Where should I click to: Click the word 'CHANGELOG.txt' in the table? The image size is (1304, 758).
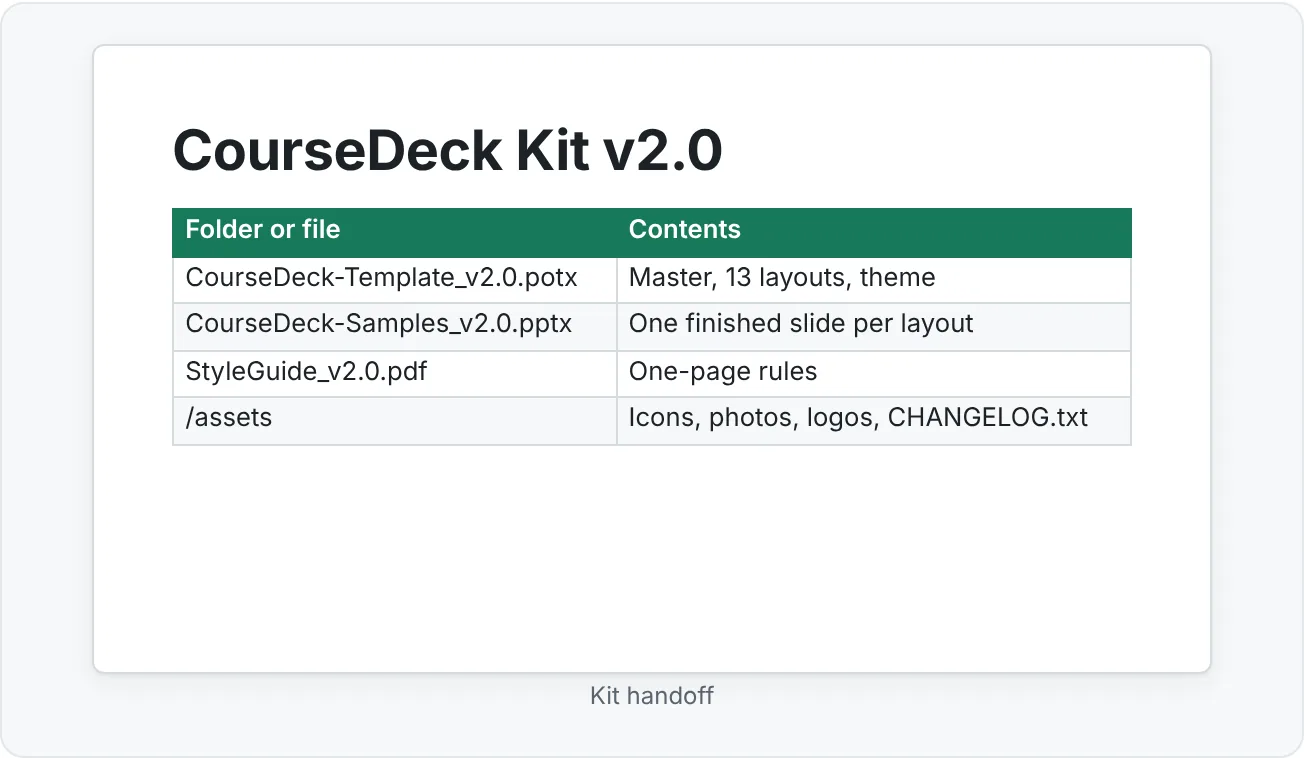(988, 417)
